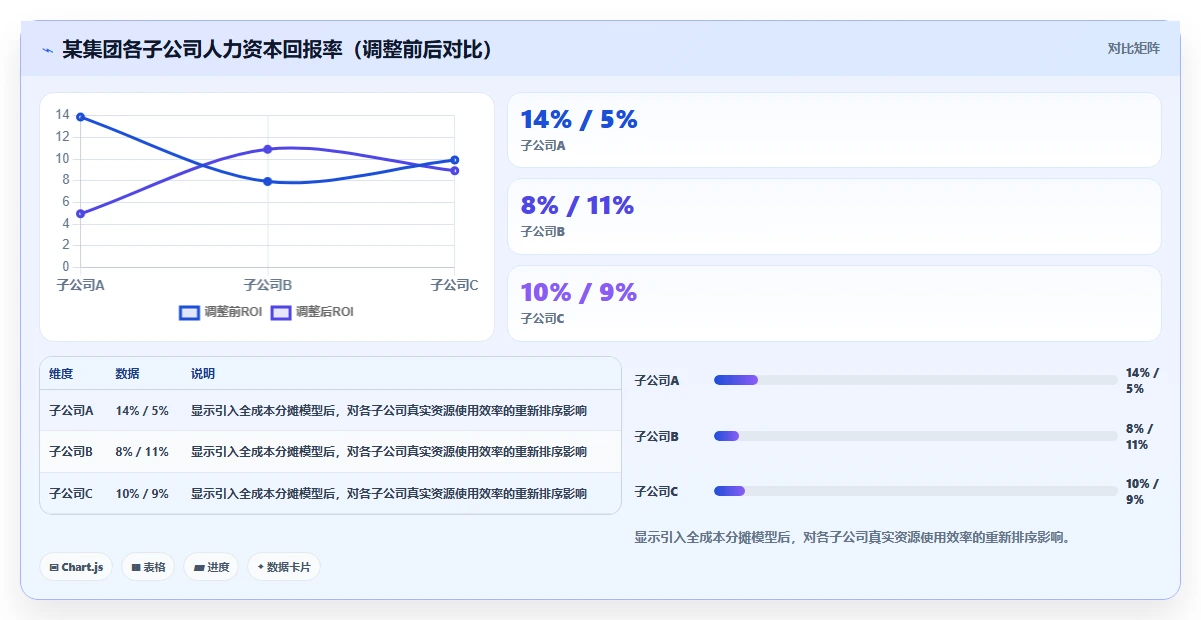Click the 调整后ROI point at 子公司C (9)

(x=454, y=170)
